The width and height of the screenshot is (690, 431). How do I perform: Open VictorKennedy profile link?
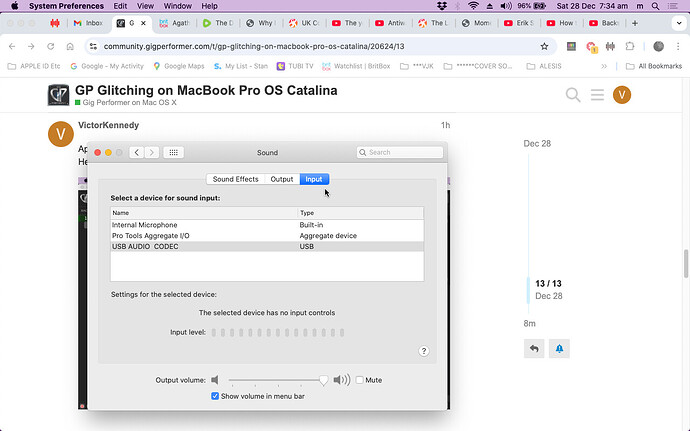point(108,125)
